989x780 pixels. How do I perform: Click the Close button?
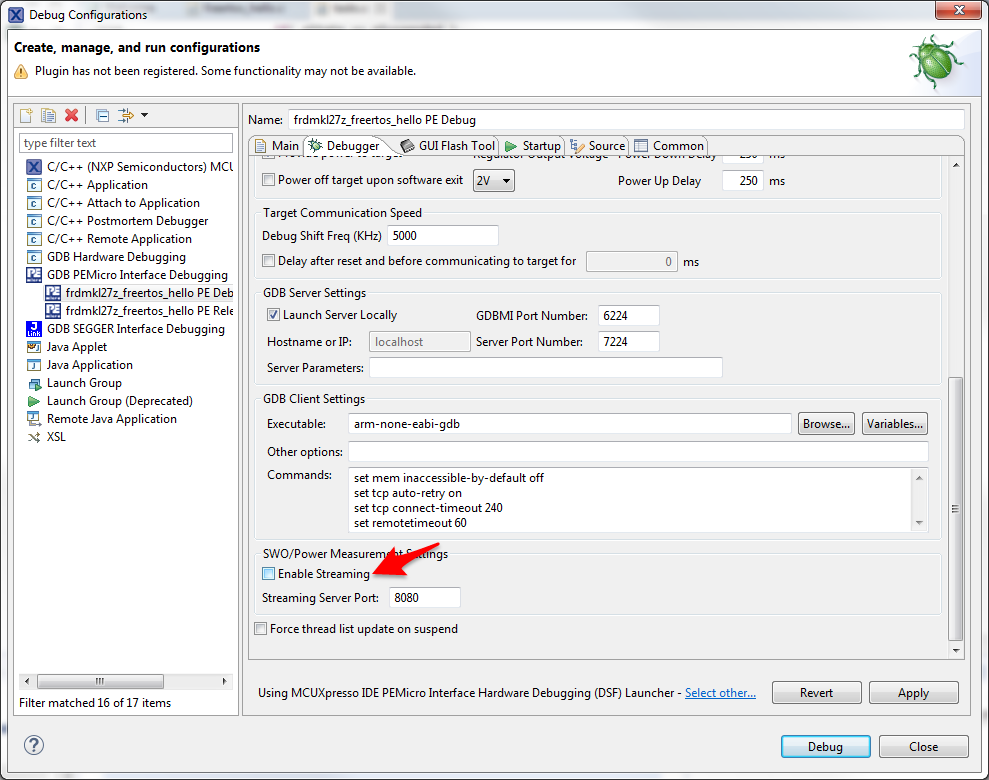tap(923, 747)
